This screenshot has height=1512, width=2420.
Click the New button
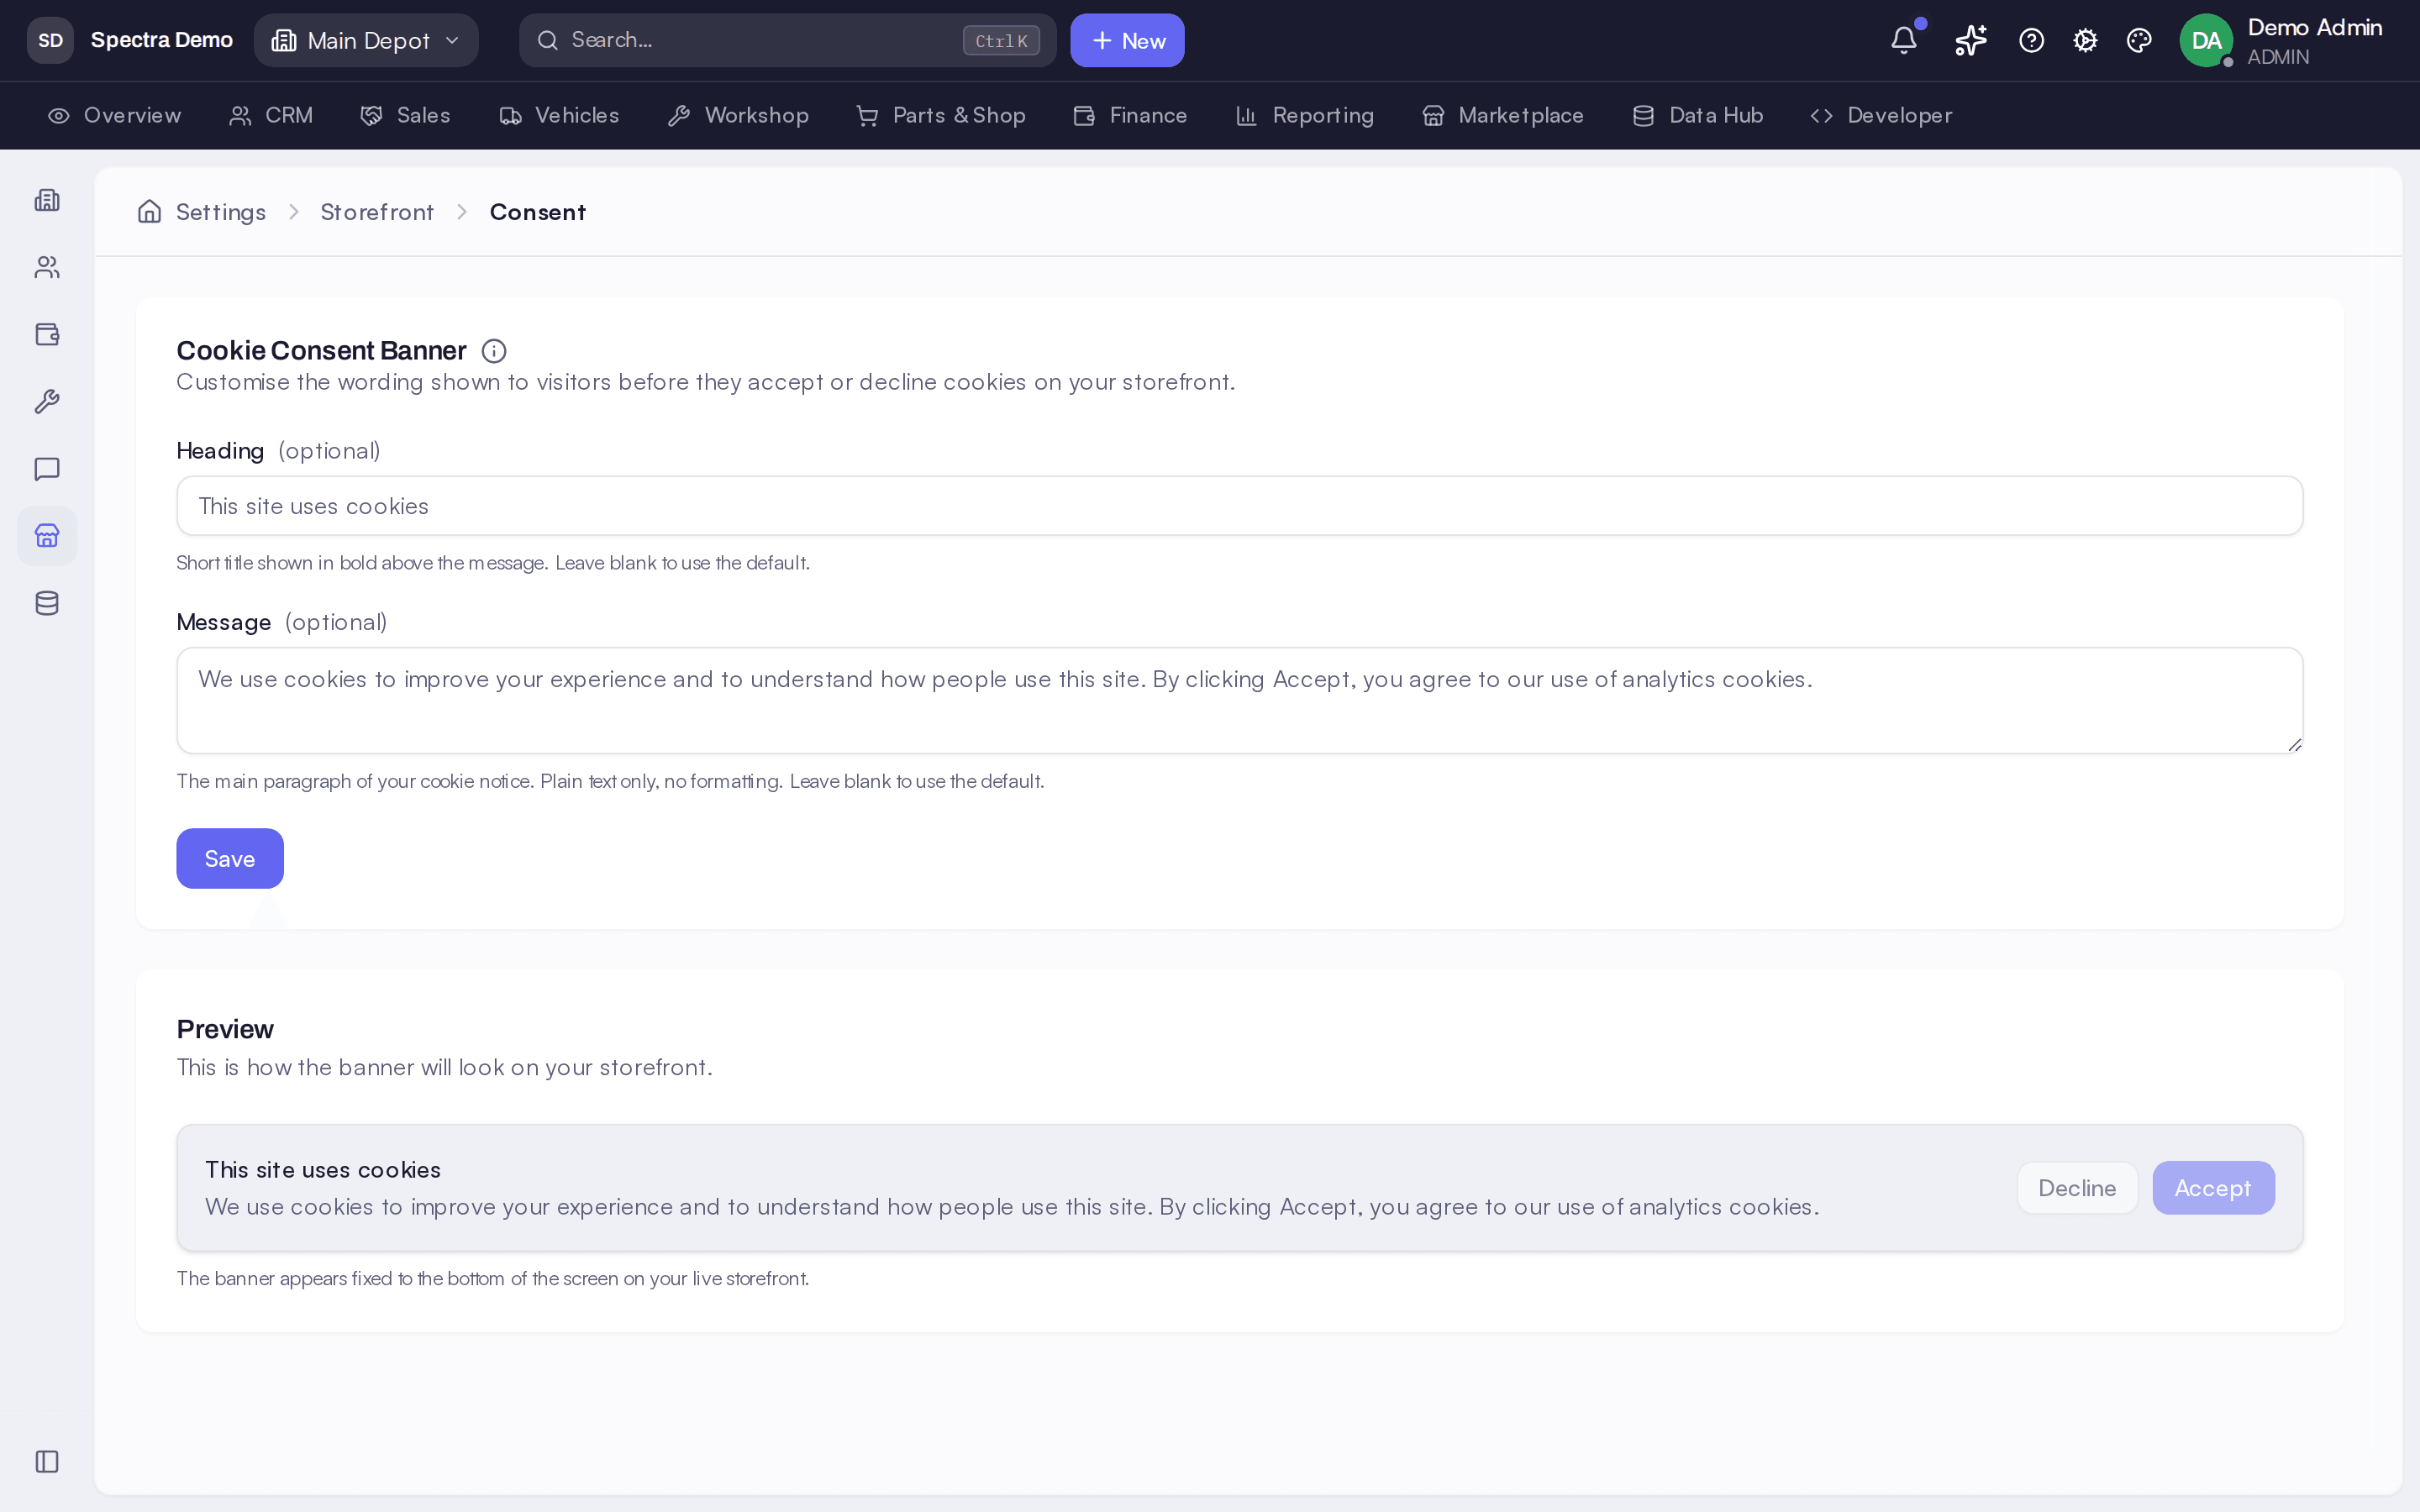(1127, 40)
